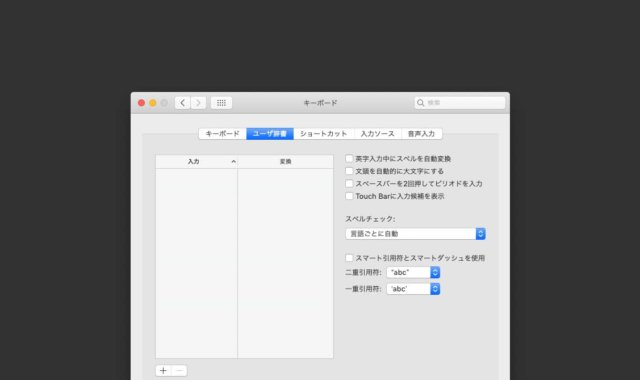Open the ショートカット tab
This screenshot has width=640, height=380.
point(324,134)
